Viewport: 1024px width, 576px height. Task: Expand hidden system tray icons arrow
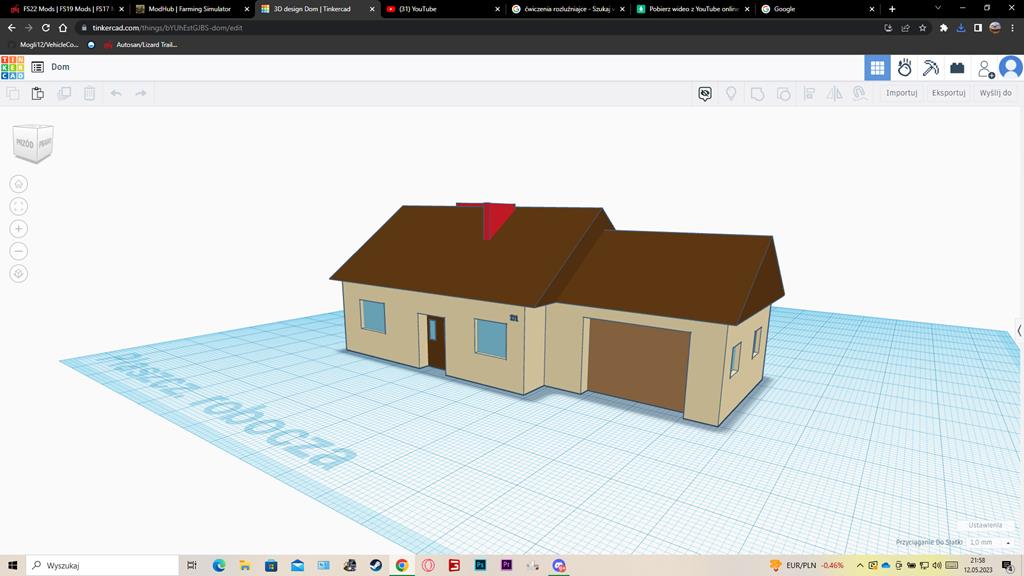tap(860, 566)
